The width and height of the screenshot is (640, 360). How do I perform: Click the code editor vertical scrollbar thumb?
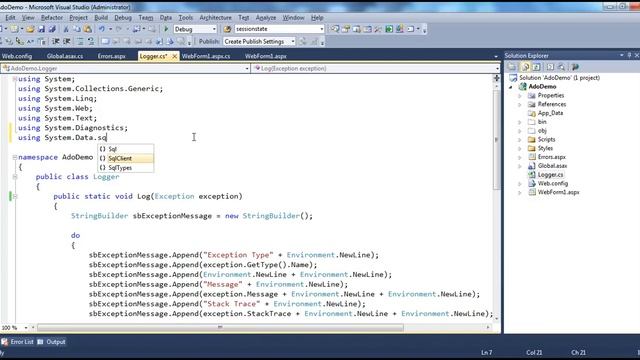coord(496,140)
